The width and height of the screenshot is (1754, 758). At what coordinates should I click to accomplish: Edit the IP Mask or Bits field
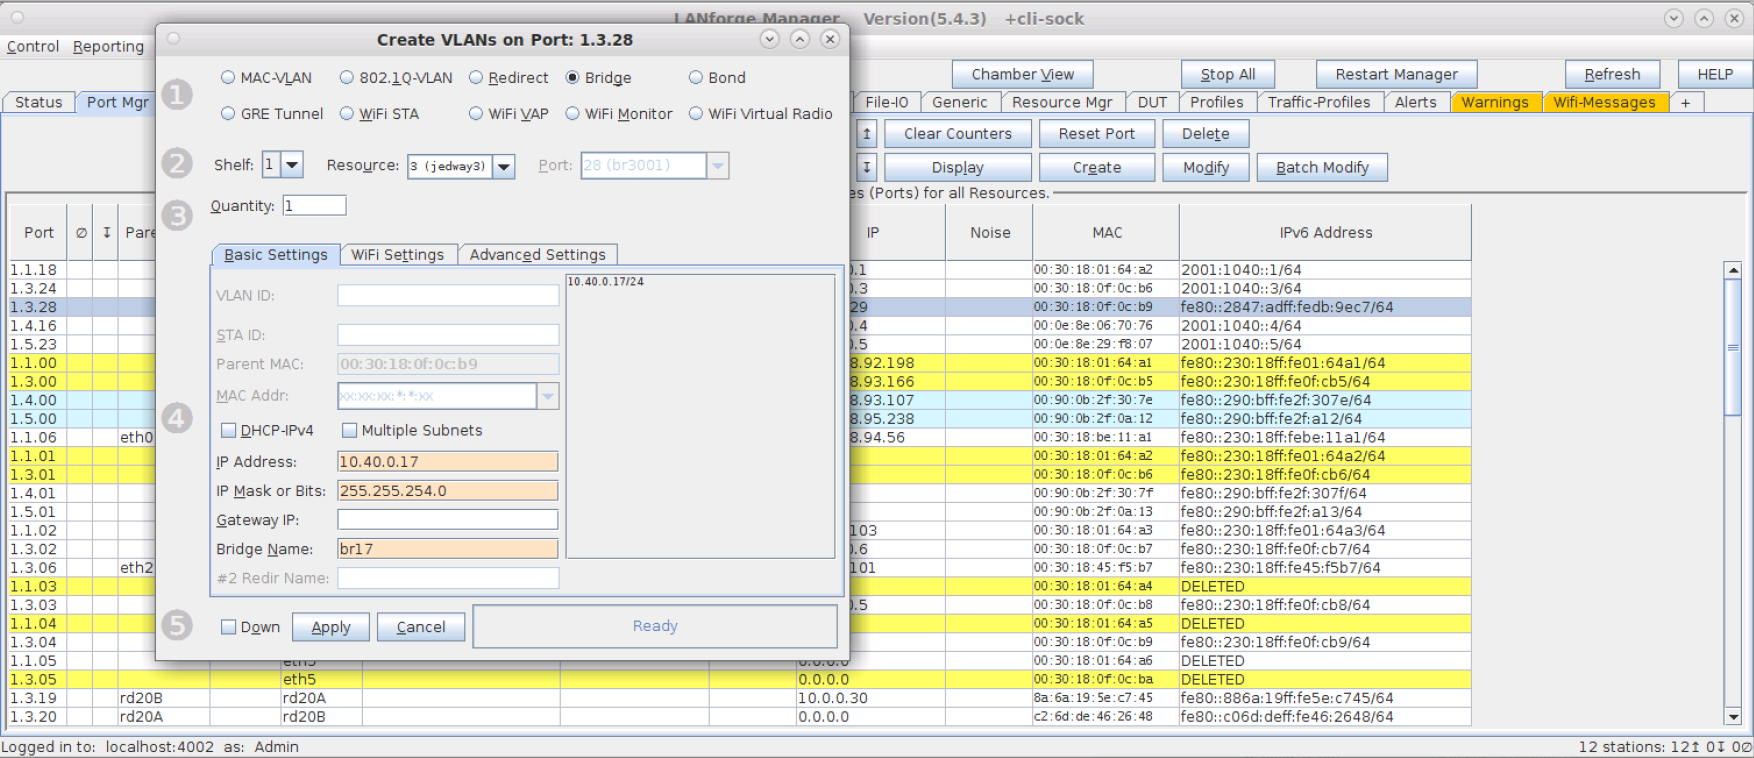448,491
